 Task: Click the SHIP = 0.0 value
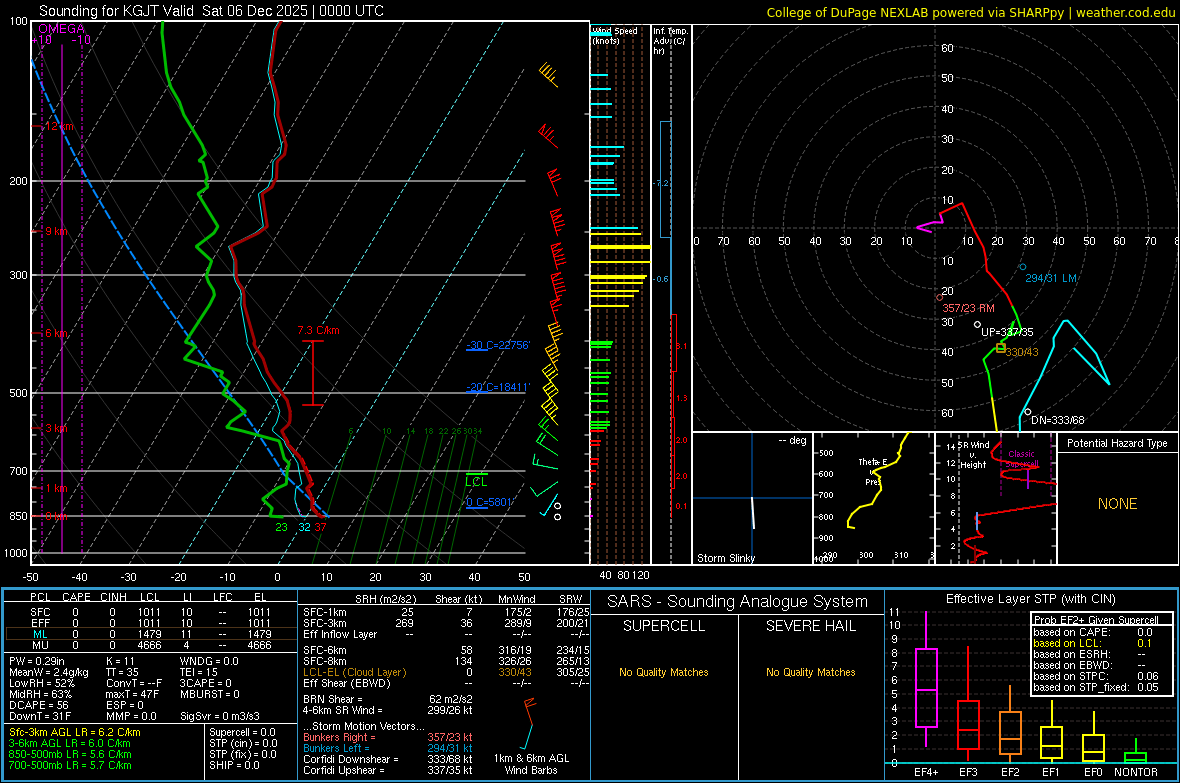234,765
